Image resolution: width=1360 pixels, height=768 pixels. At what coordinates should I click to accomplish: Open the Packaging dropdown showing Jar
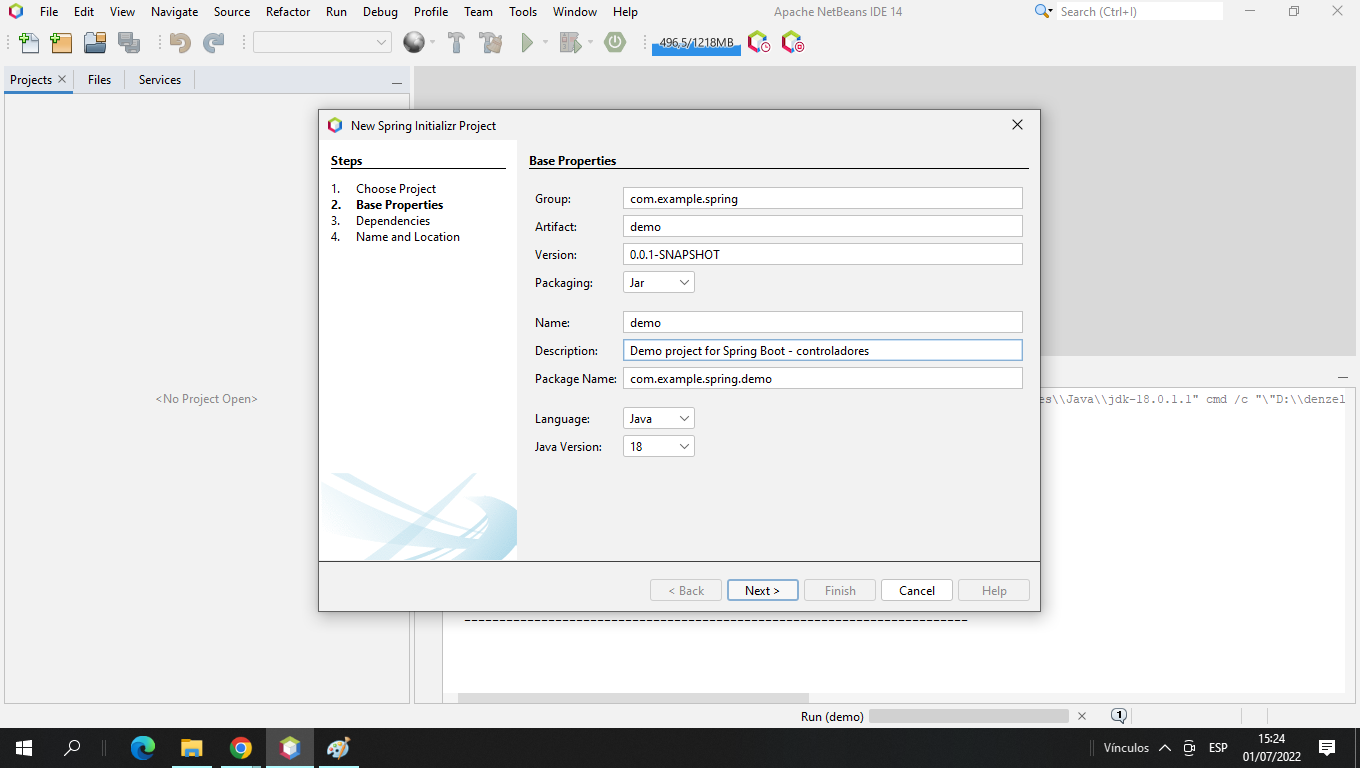click(659, 283)
